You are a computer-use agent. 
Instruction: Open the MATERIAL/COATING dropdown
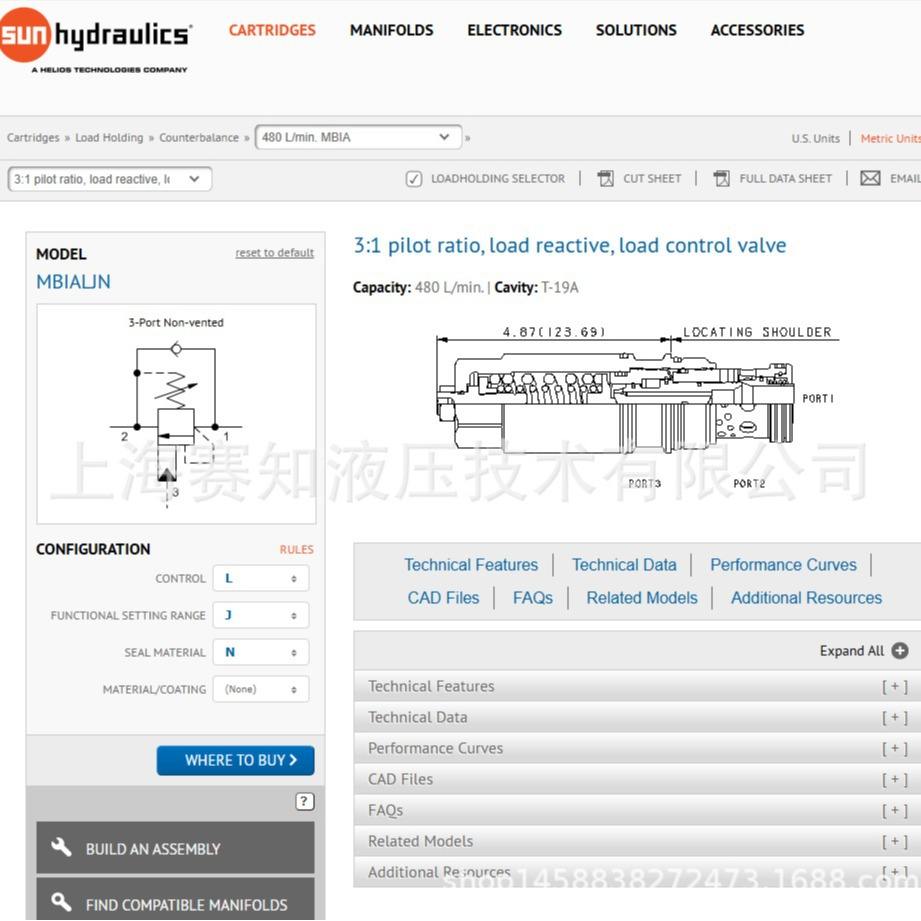[261, 690]
